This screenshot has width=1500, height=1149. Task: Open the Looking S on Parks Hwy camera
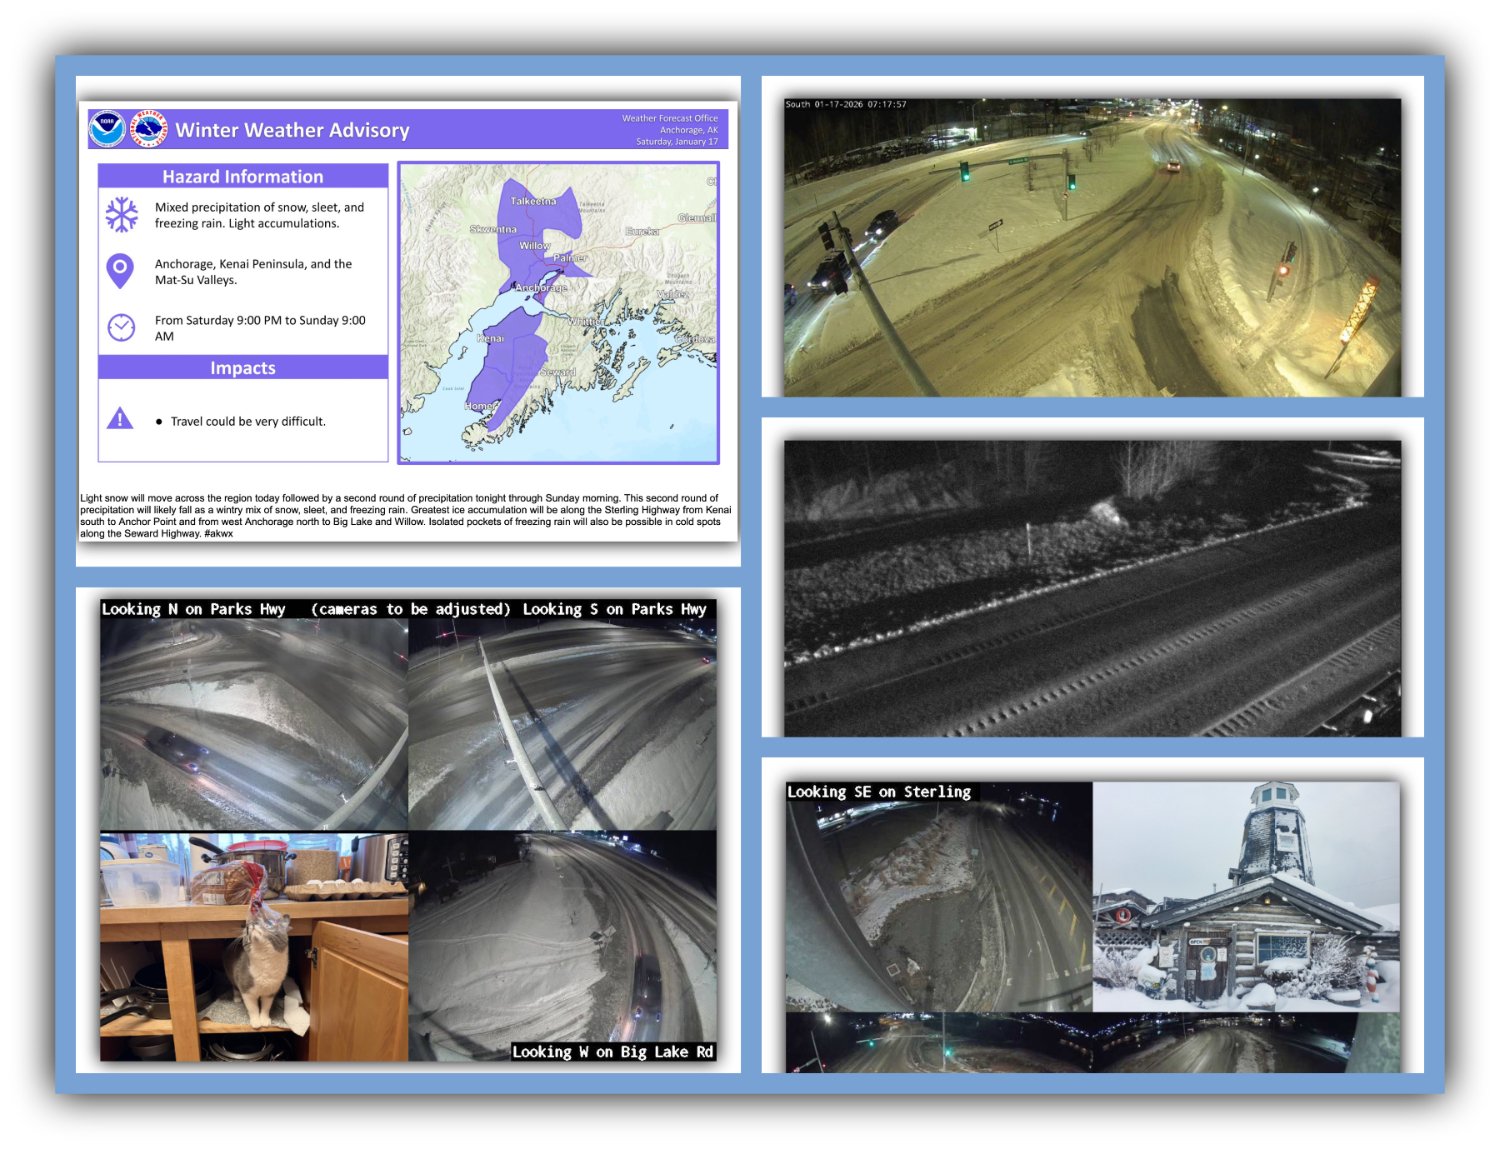pos(562,724)
